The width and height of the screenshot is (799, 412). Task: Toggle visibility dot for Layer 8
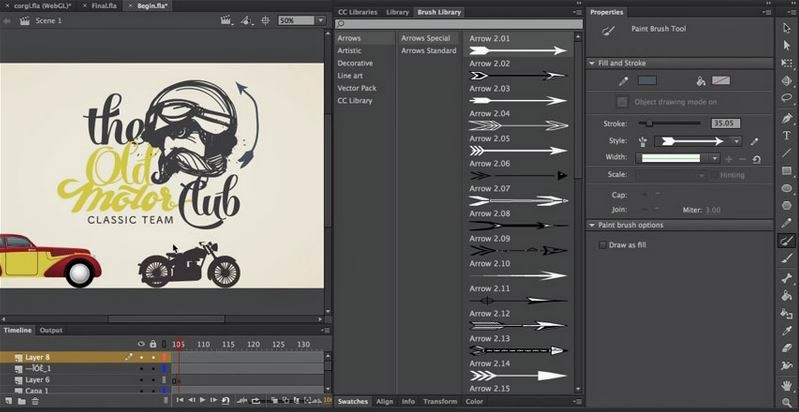(x=141, y=358)
